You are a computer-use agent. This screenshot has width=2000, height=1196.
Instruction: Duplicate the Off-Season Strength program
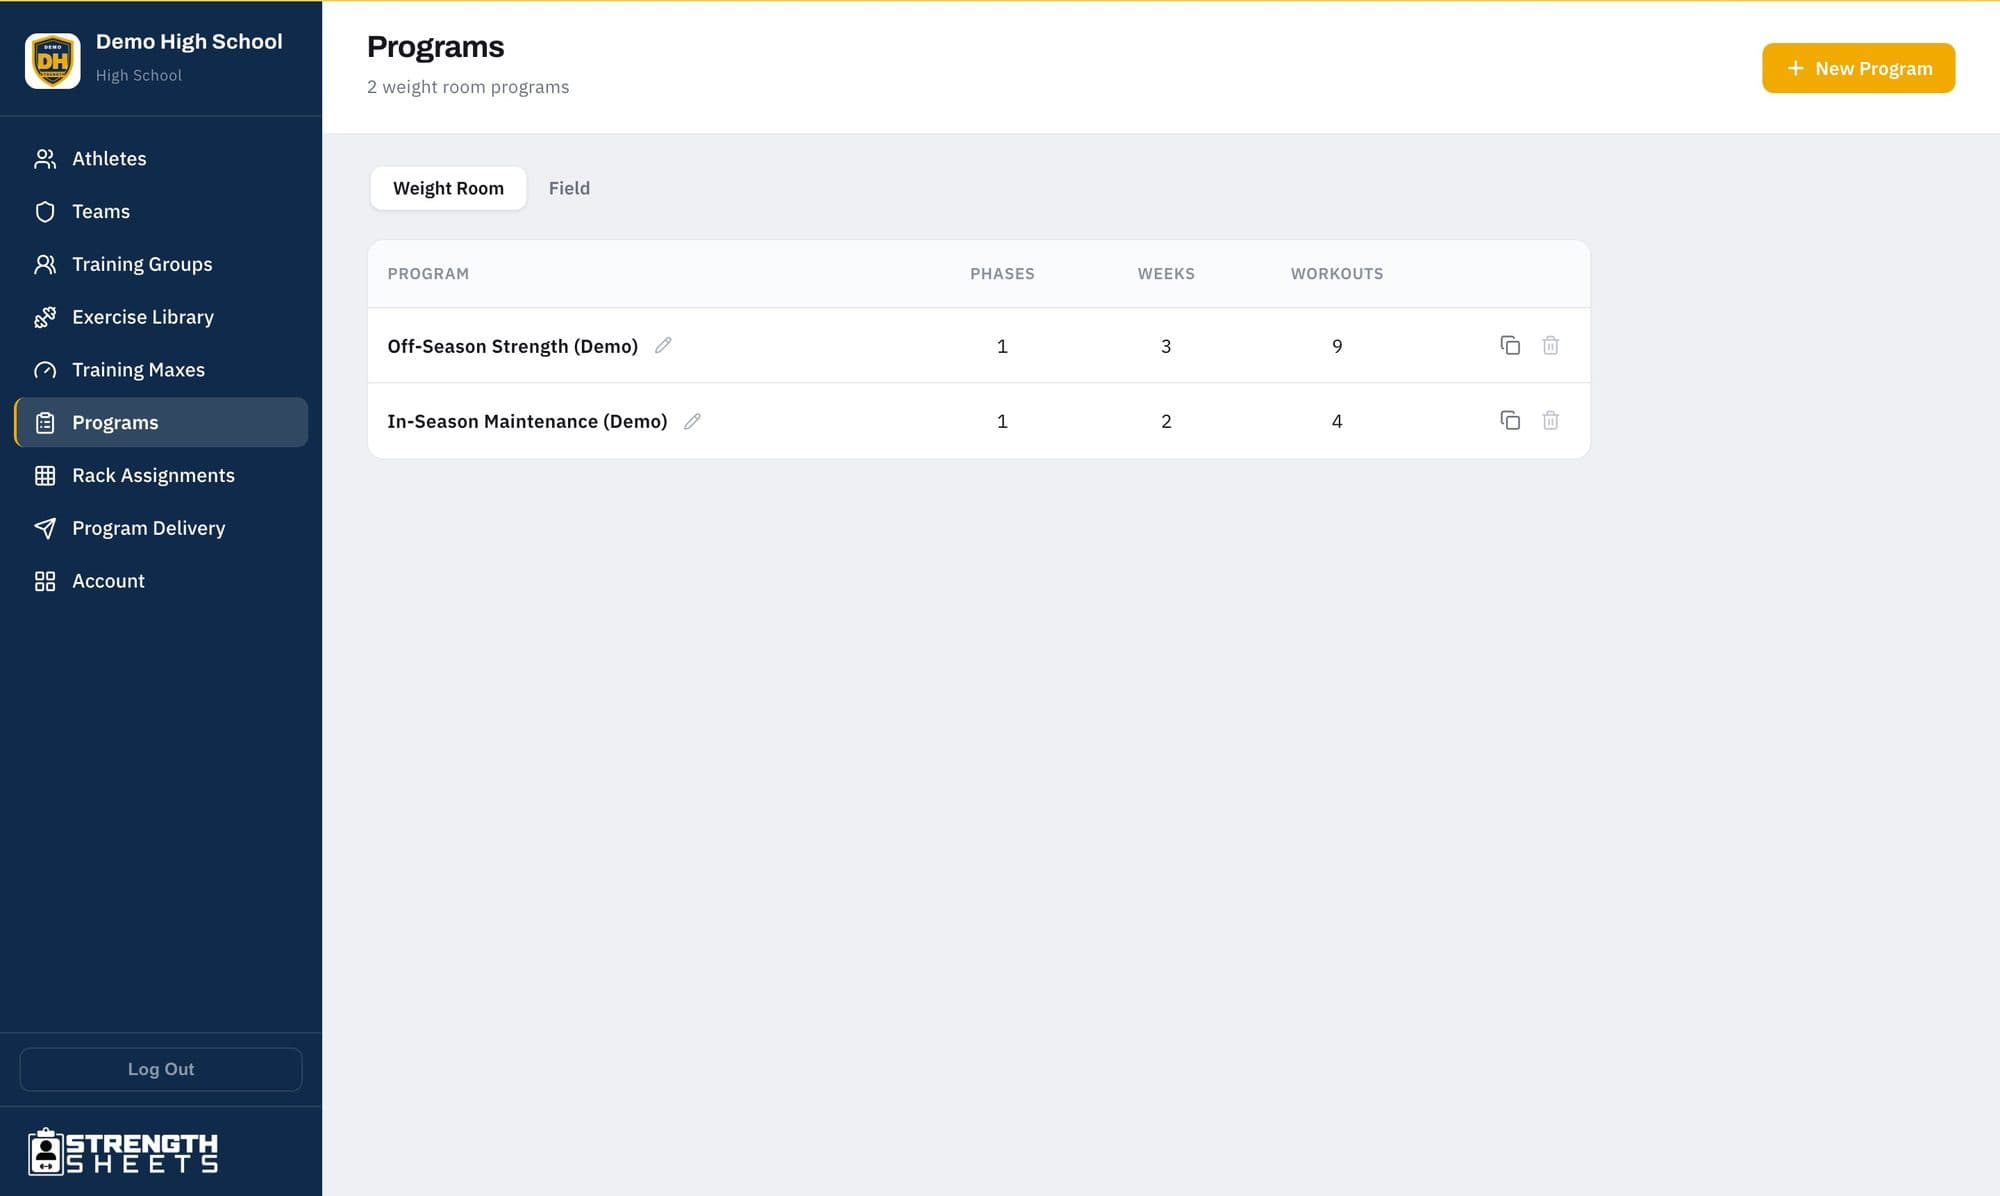[x=1510, y=345]
